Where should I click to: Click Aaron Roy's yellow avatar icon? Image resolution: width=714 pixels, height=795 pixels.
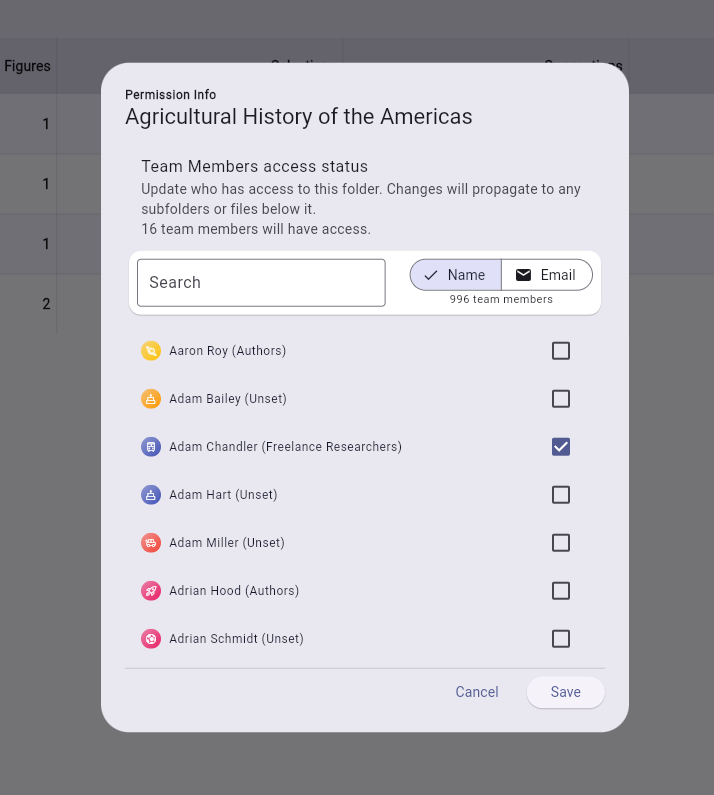[x=151, y=351]
